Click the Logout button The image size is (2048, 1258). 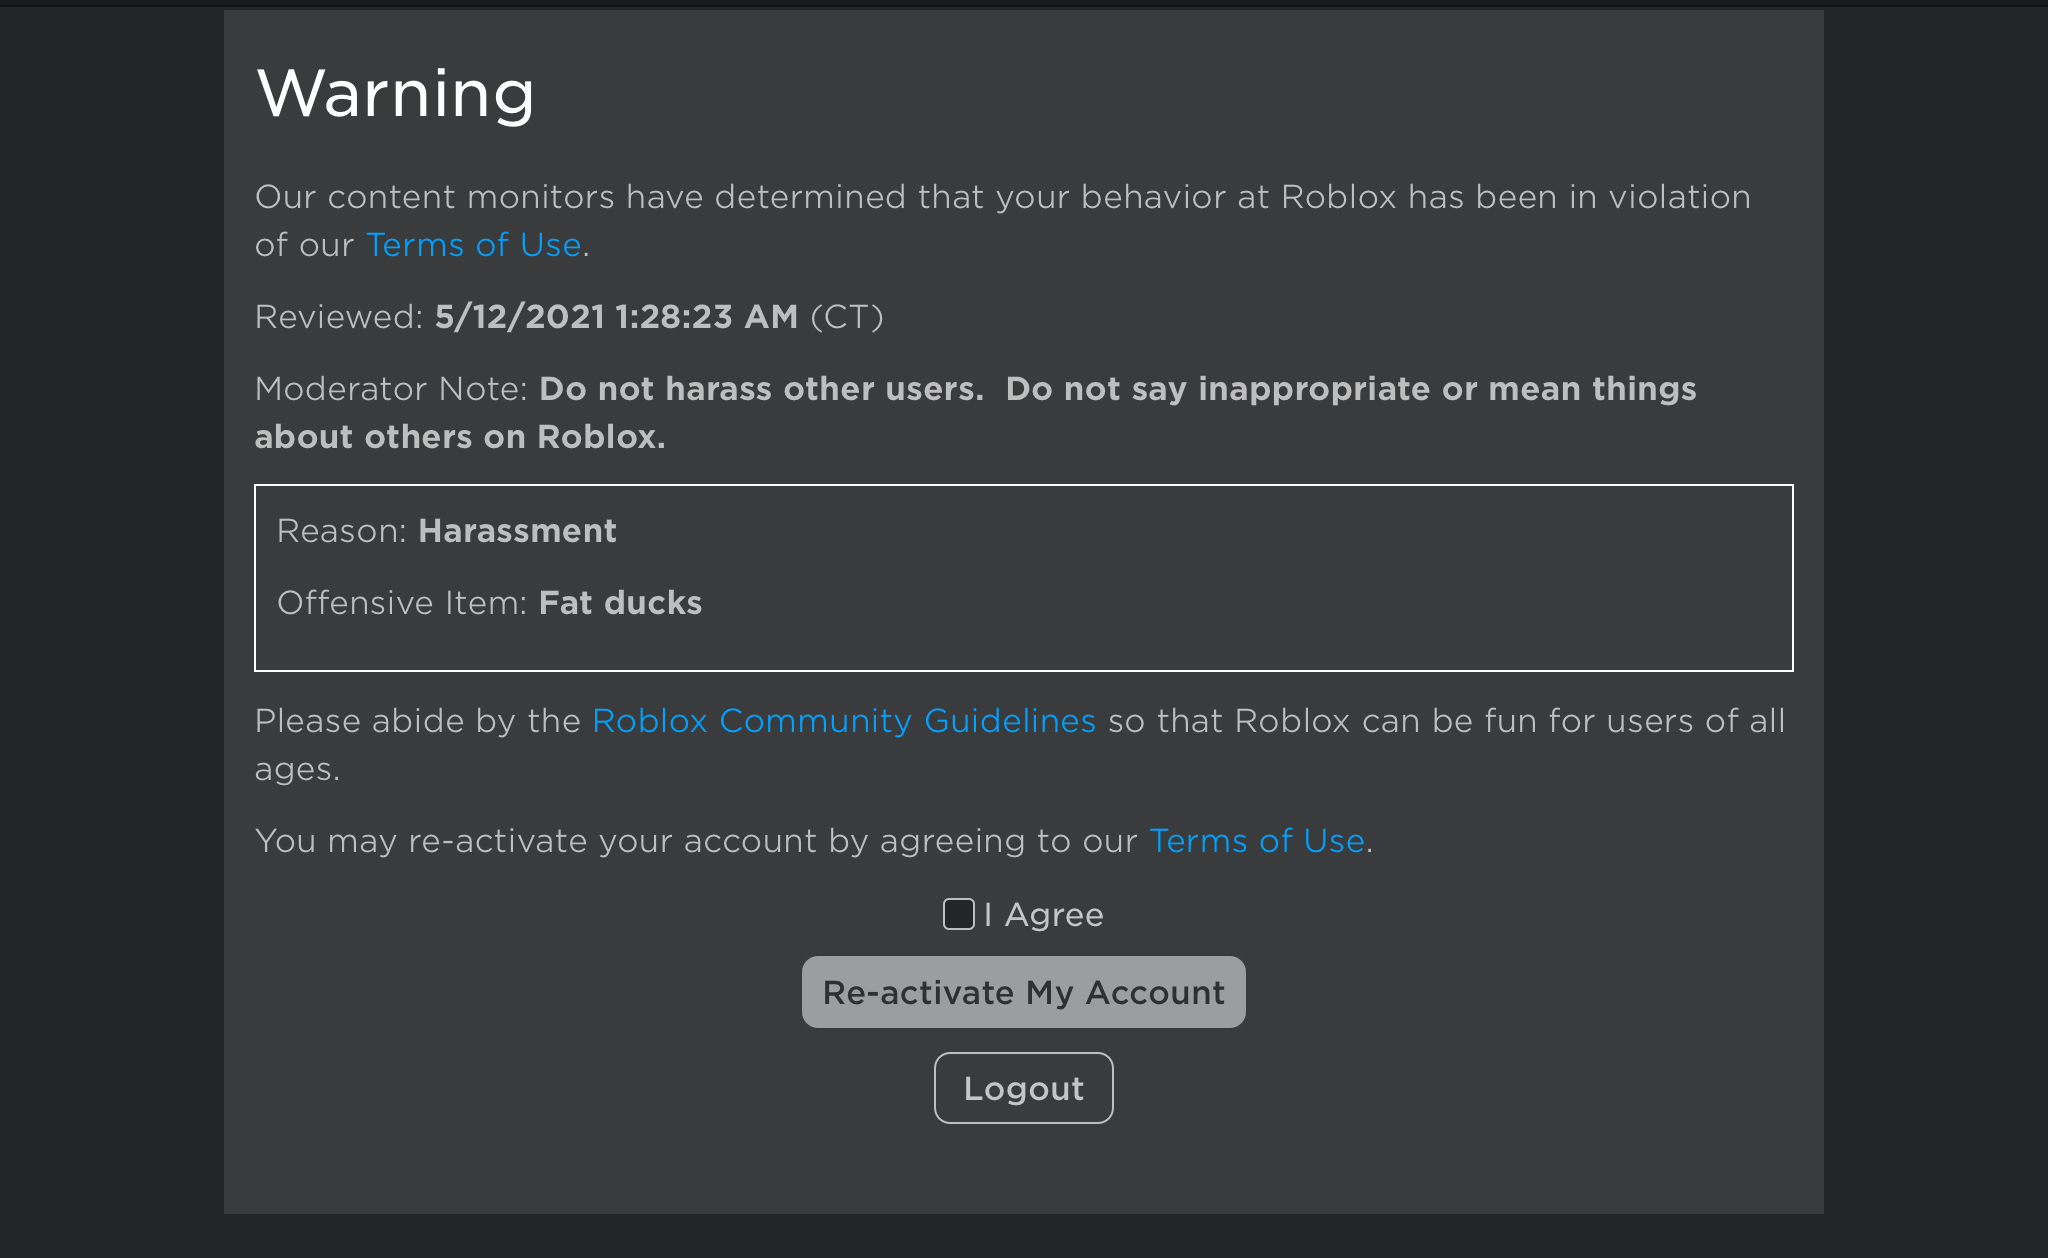pos(1023,1088)
